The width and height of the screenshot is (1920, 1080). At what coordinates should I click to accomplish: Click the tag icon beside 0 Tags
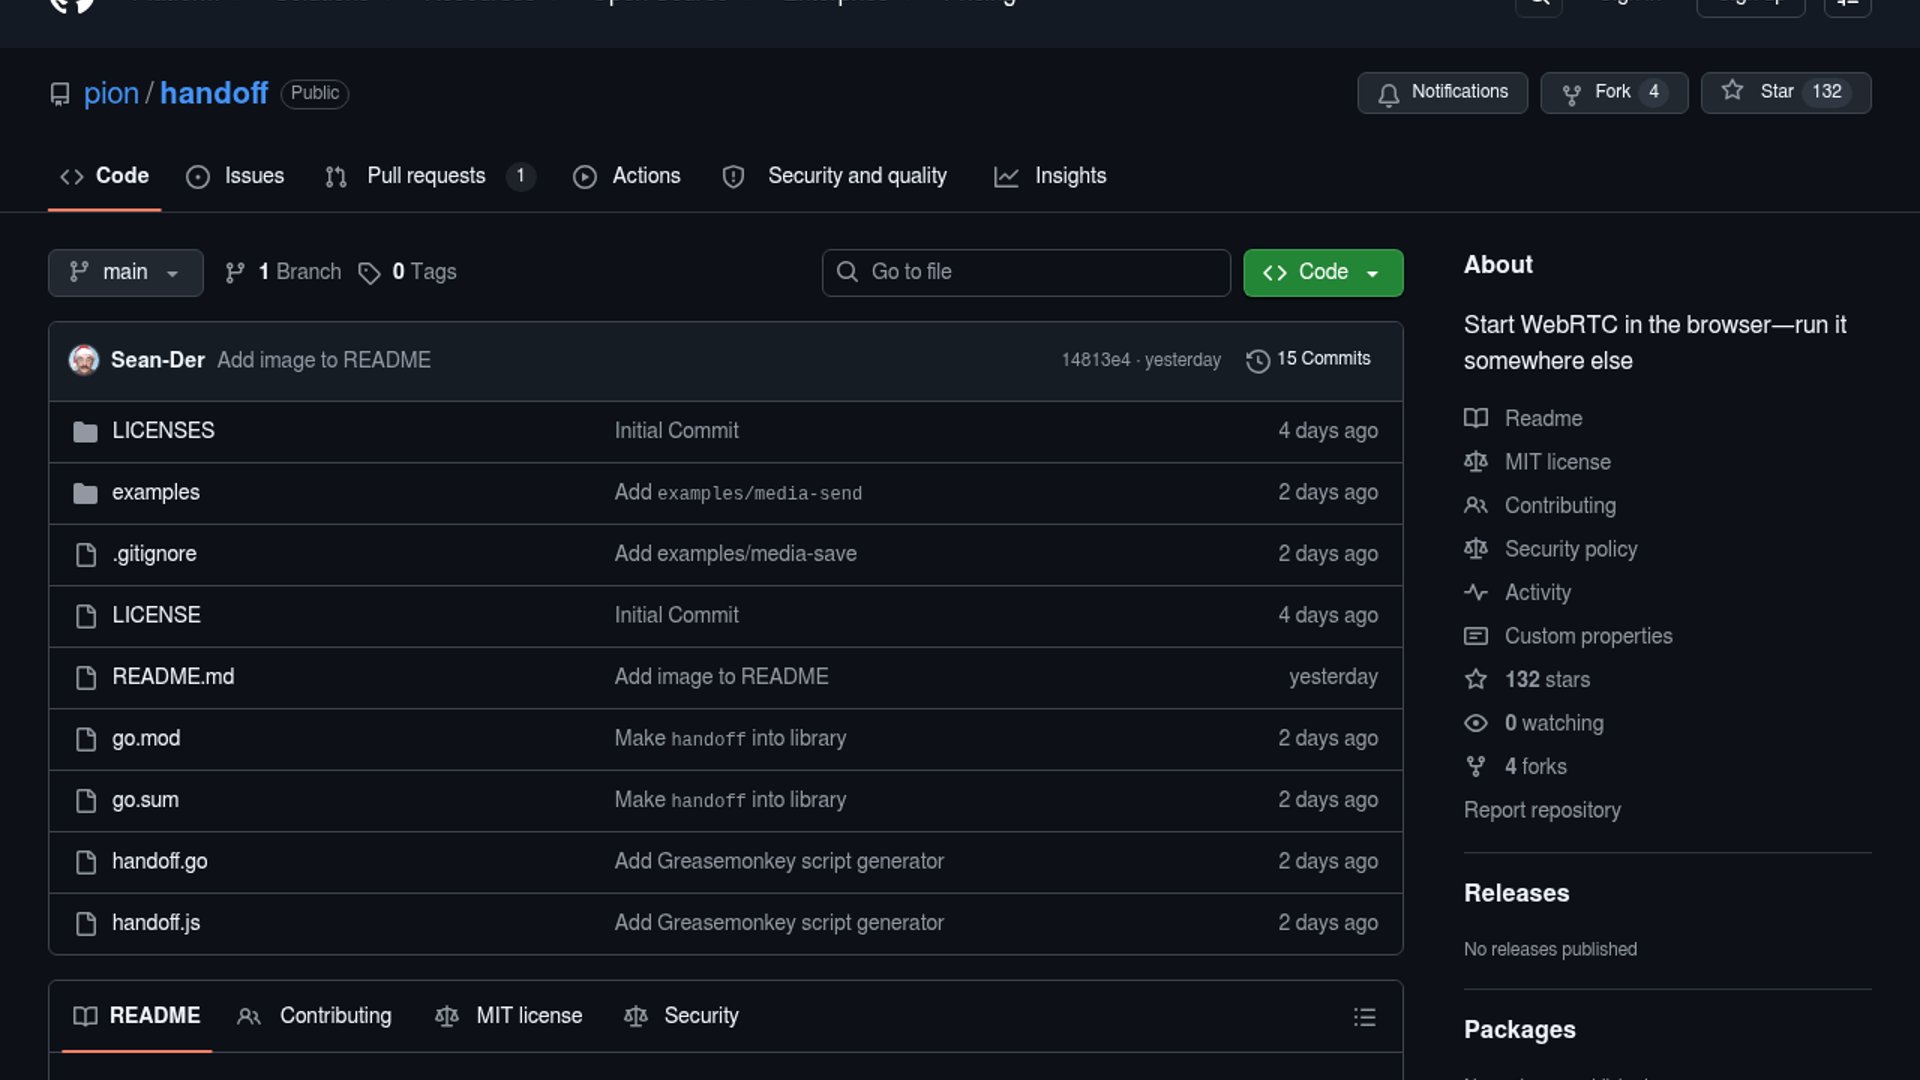[369, 273]
